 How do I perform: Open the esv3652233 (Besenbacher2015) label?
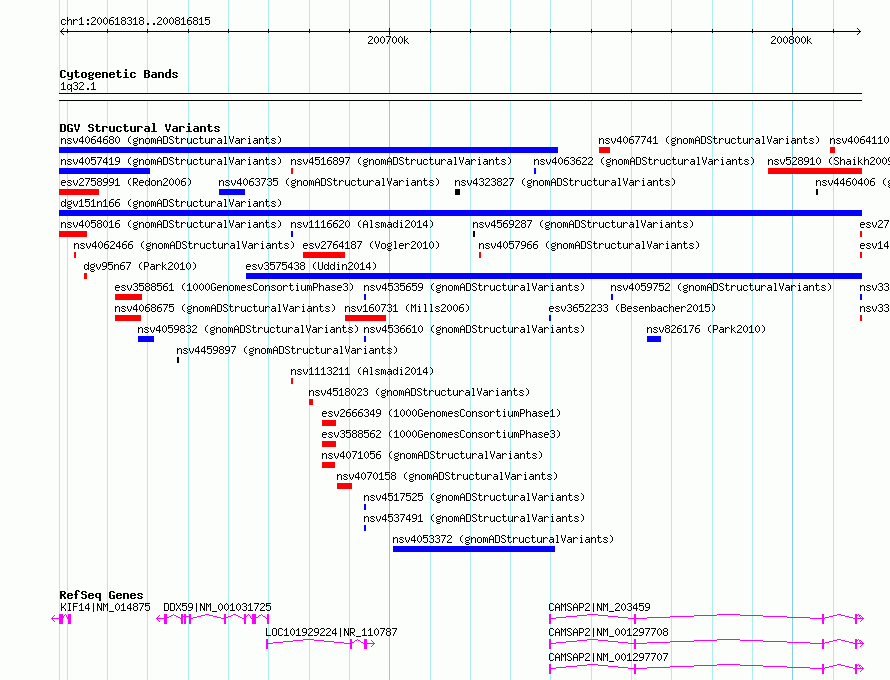[x=632, y=308]
